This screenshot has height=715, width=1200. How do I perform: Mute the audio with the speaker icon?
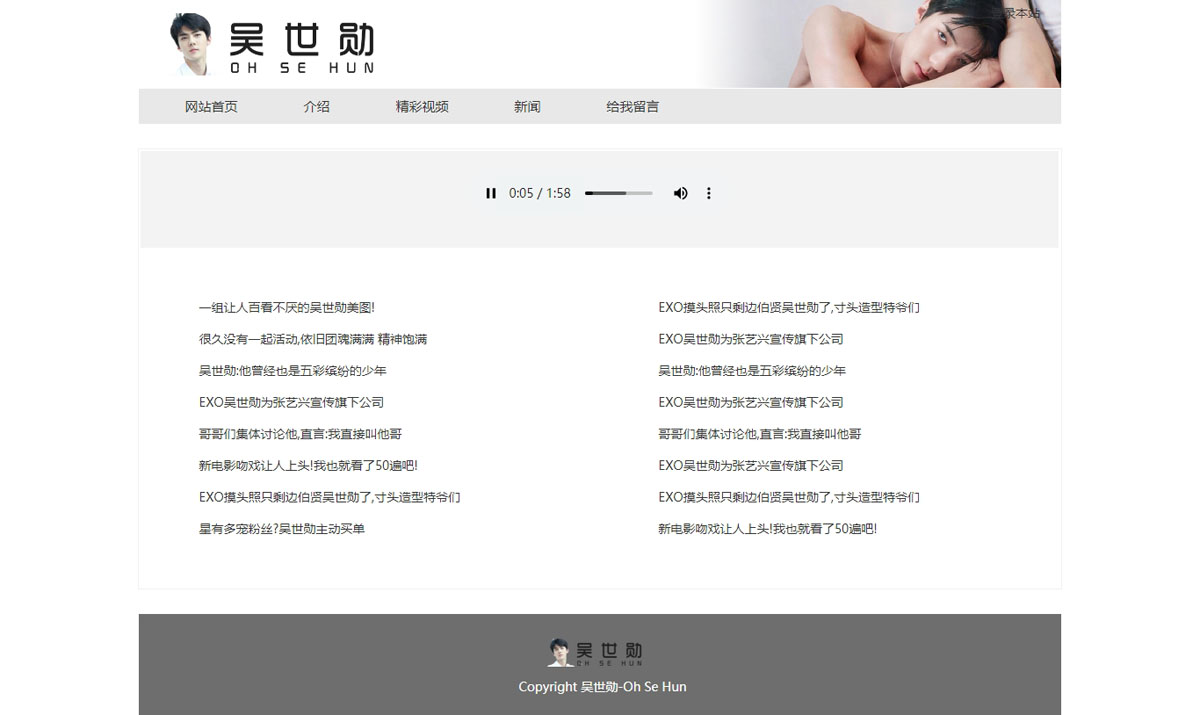tap(681, 193)
